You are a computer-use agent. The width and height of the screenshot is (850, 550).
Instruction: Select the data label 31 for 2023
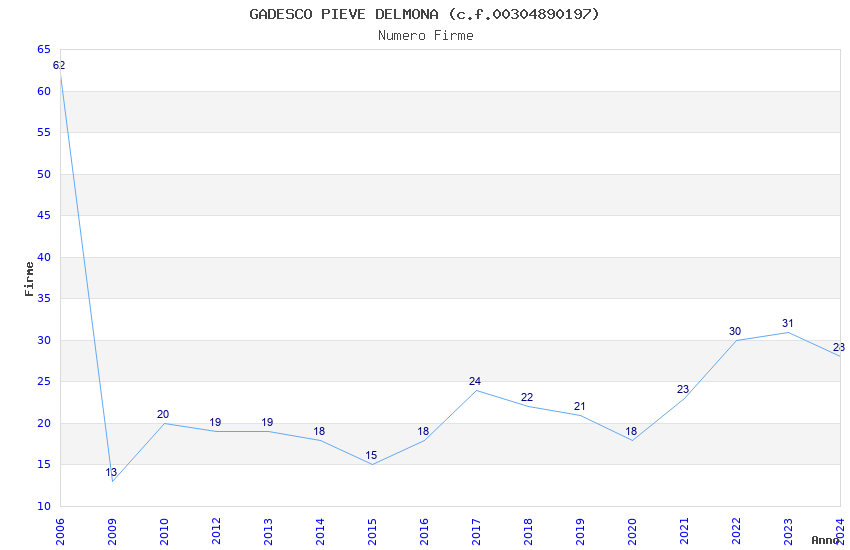point(788,323)
